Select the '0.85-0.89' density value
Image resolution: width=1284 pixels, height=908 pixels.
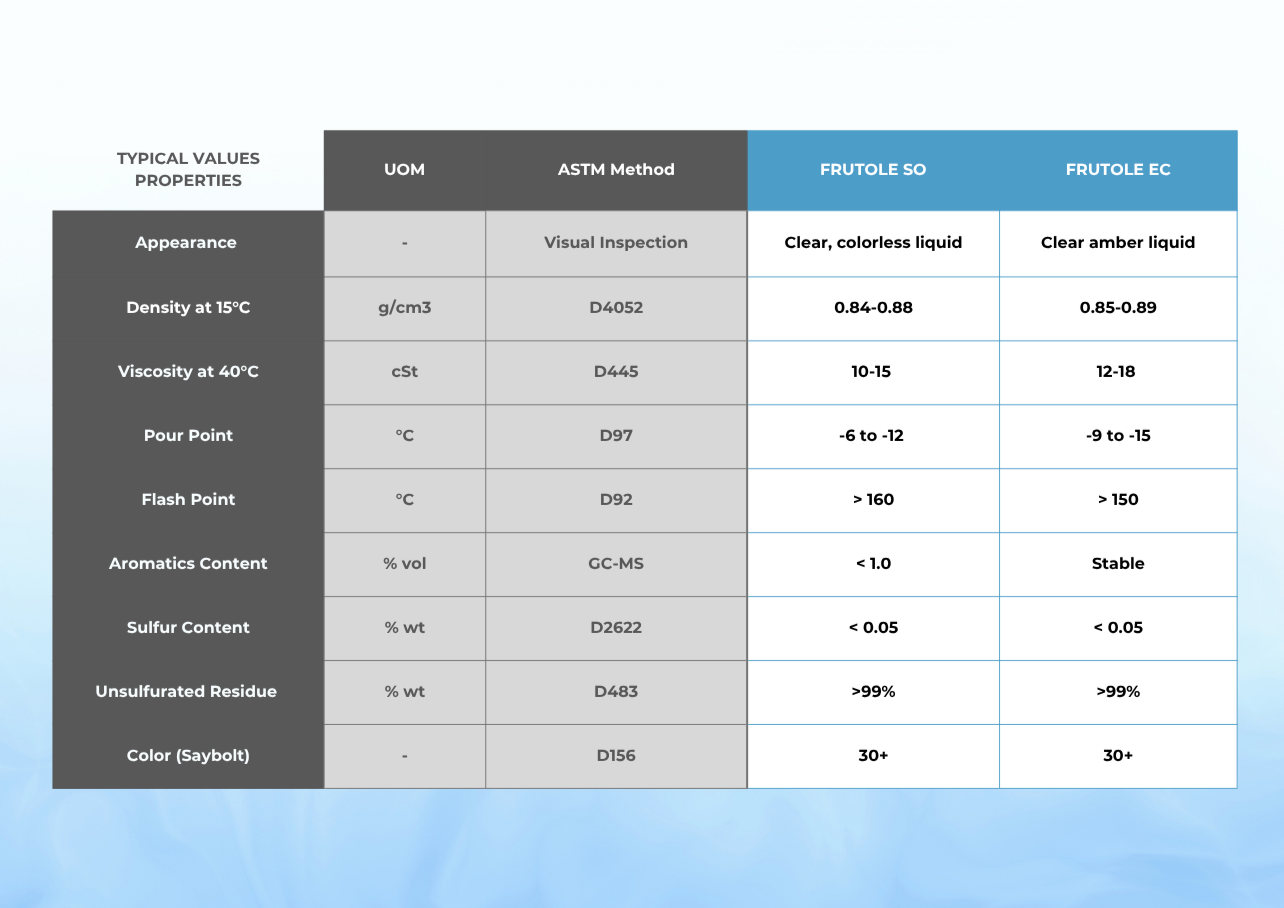coord(1118,308)
